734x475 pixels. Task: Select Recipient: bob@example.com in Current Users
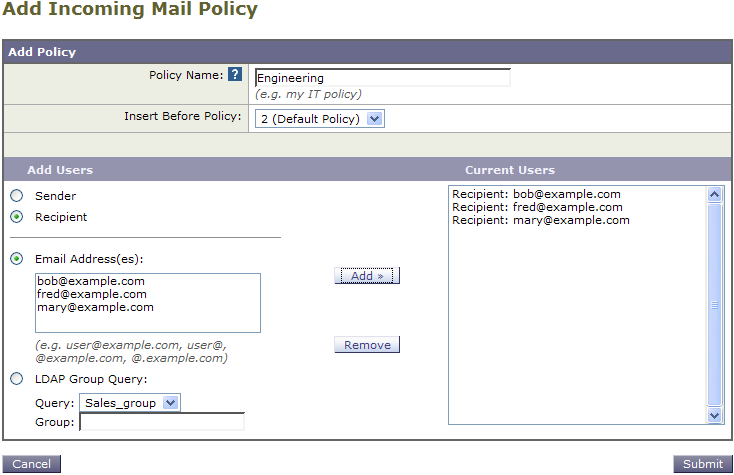point(536,194)
